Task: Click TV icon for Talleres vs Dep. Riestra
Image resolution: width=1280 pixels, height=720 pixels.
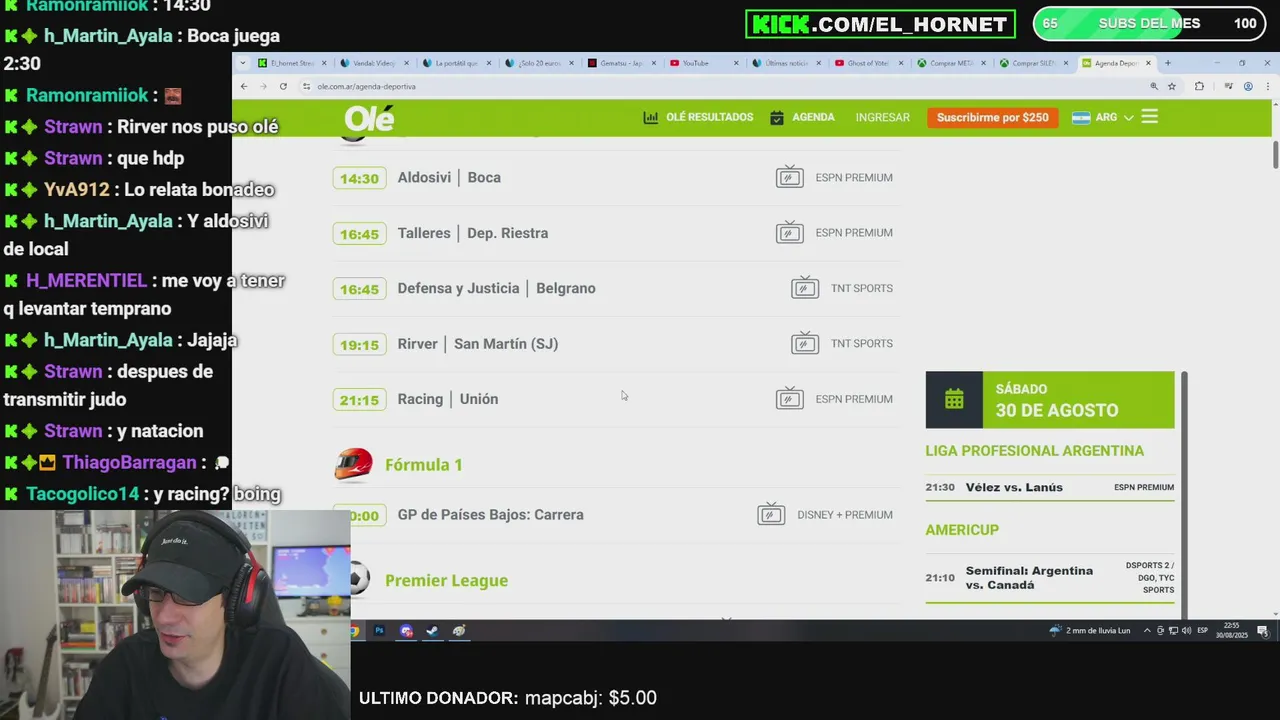Action: click(790, 232)
